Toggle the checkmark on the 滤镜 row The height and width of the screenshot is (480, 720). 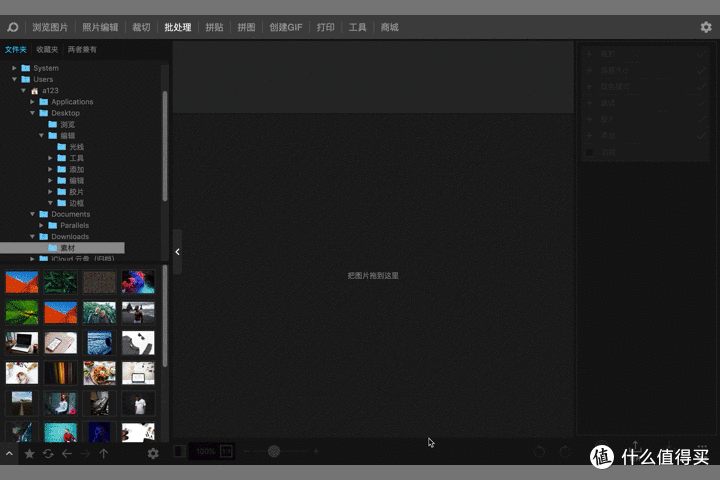pyautogui.click(x=701, y=103)
